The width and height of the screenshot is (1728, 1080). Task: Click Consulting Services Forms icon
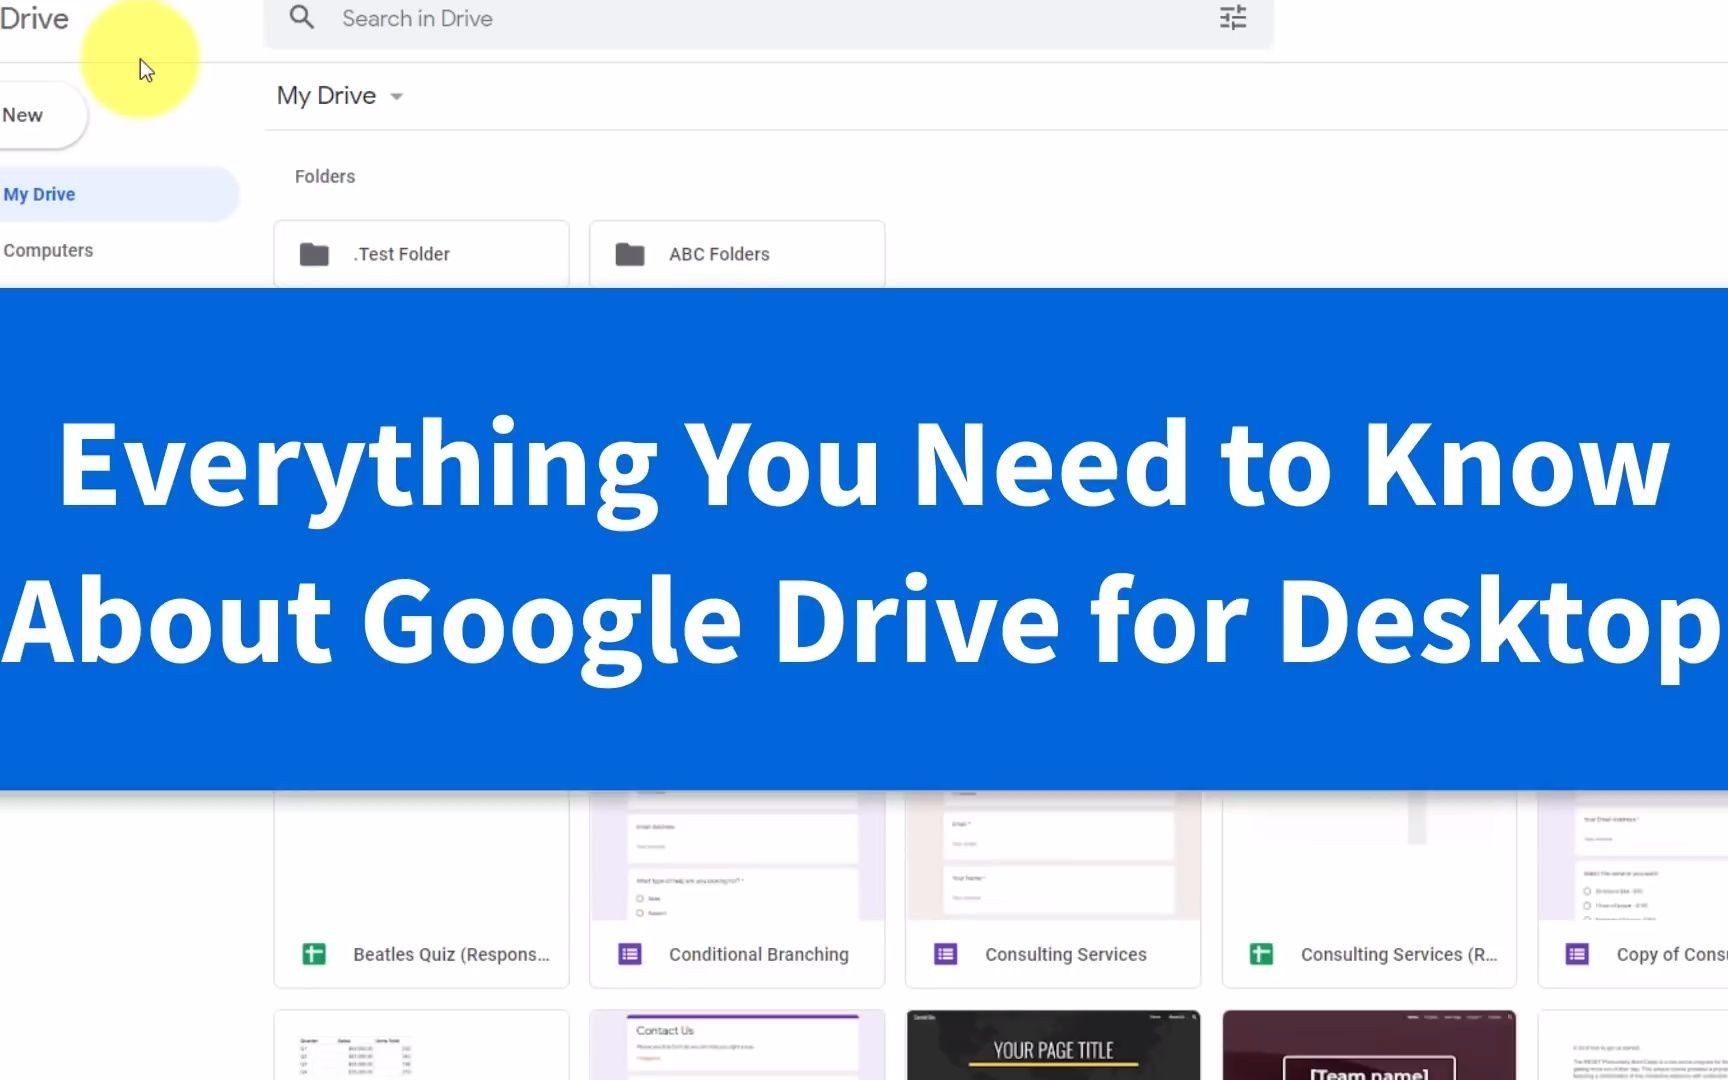946,954
